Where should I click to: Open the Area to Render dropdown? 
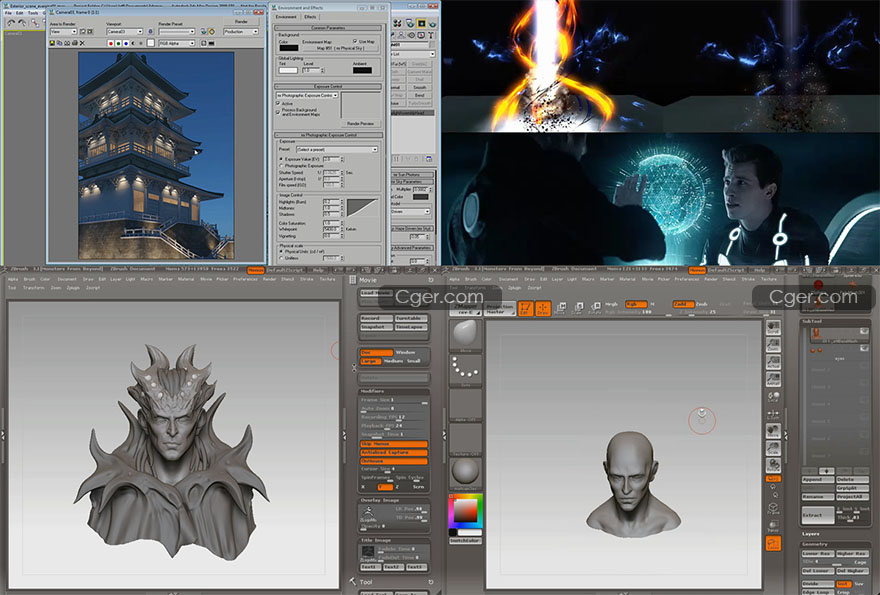(63, 32)
